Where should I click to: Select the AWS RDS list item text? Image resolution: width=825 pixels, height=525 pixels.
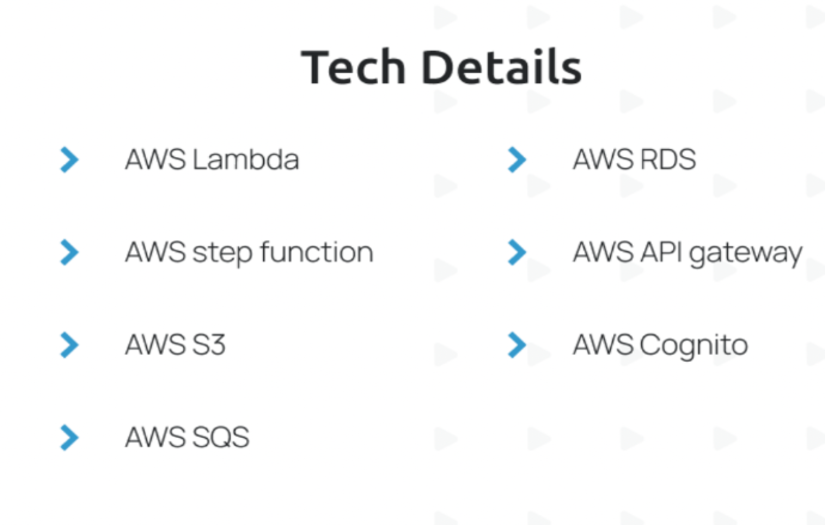click(x=634, y=159)
